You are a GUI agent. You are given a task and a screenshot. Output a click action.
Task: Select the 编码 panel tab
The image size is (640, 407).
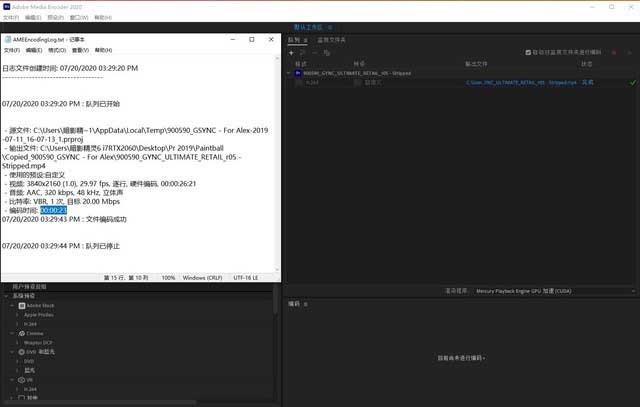294,304
